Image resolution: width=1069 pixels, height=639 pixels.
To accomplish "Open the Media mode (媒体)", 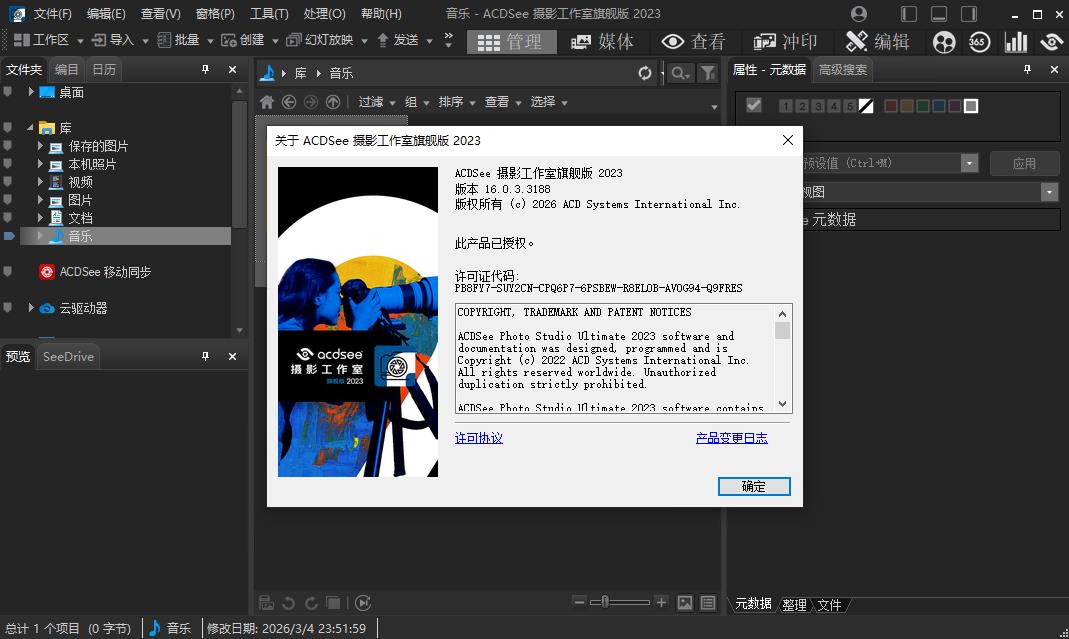I will click(x=602, y=41).
